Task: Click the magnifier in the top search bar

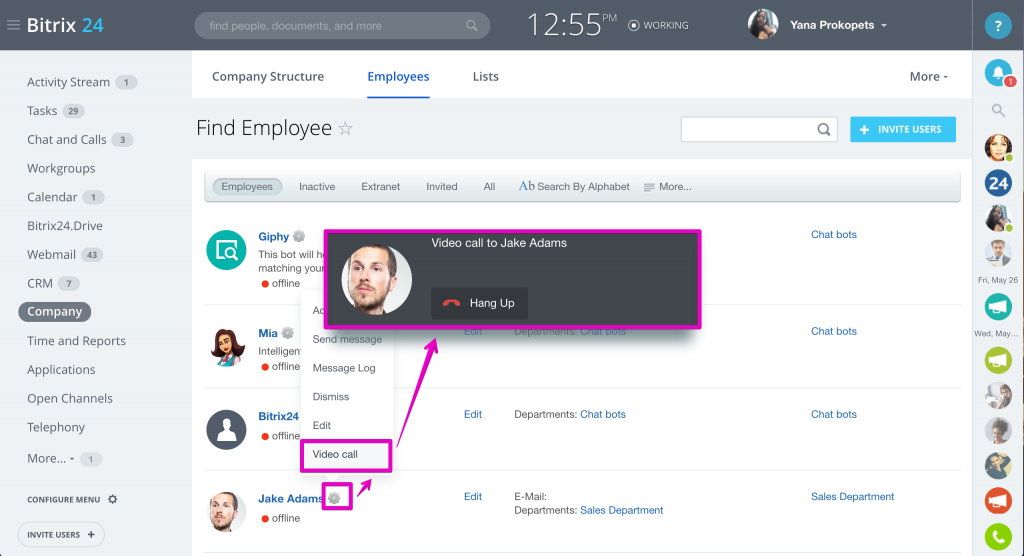Action: coord(472,26)
